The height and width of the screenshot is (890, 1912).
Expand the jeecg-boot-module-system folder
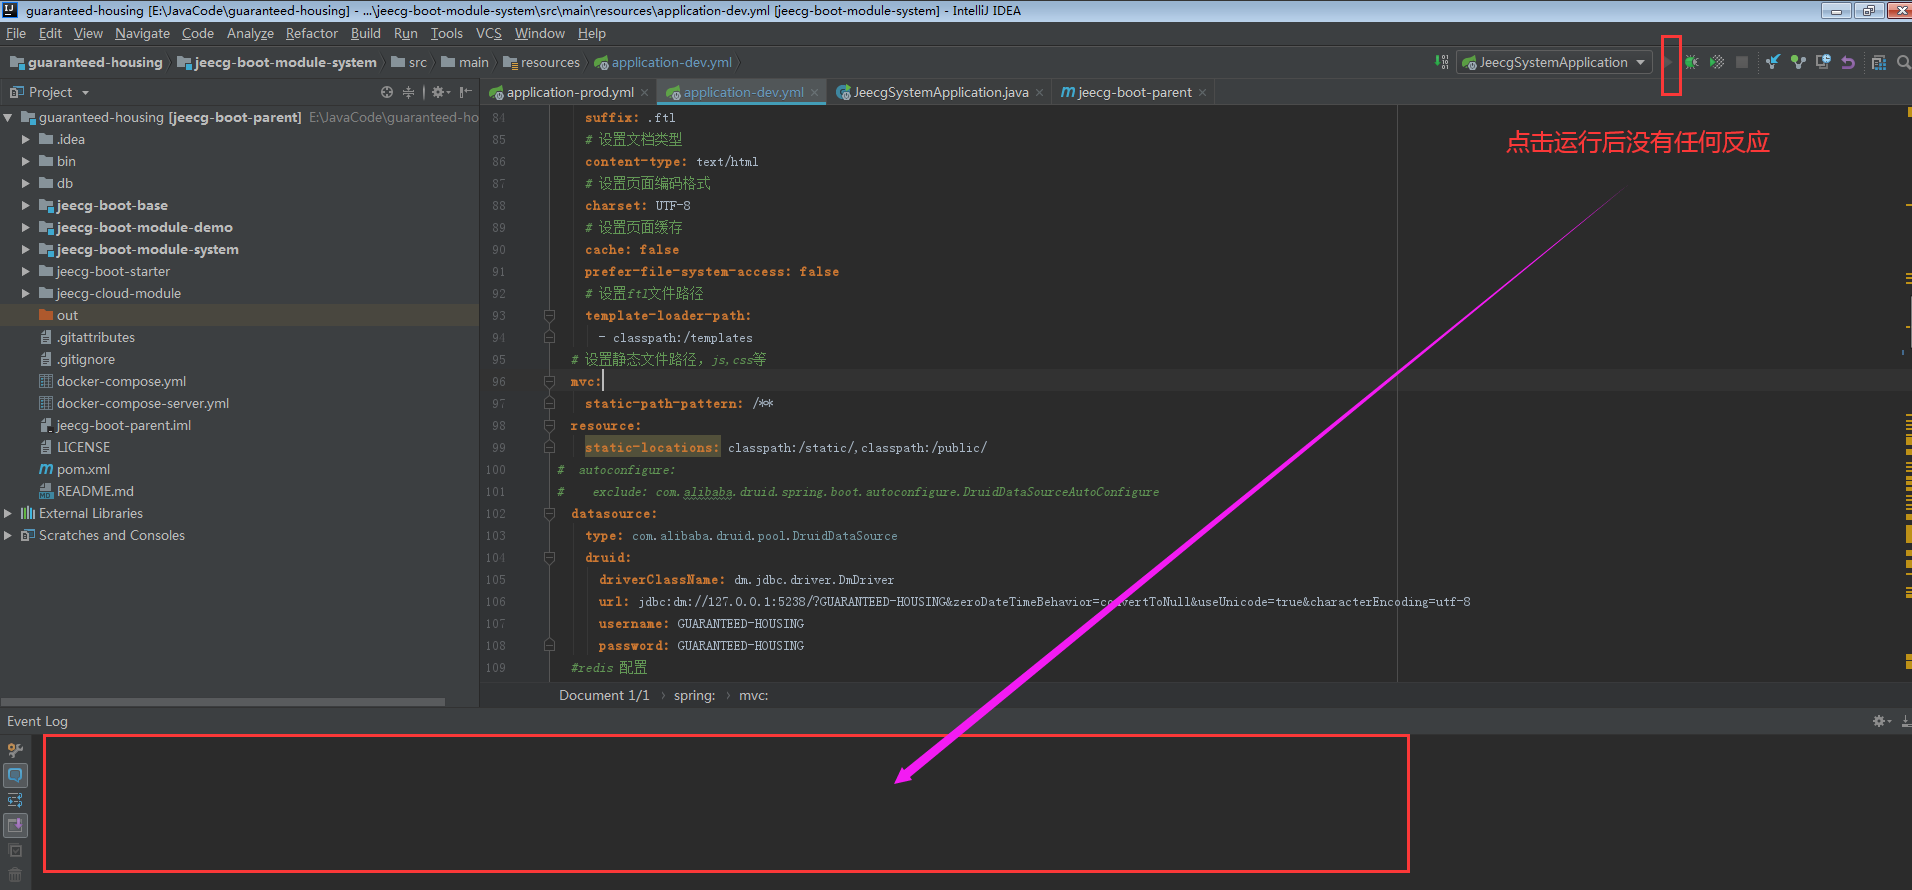coord(25,249)
